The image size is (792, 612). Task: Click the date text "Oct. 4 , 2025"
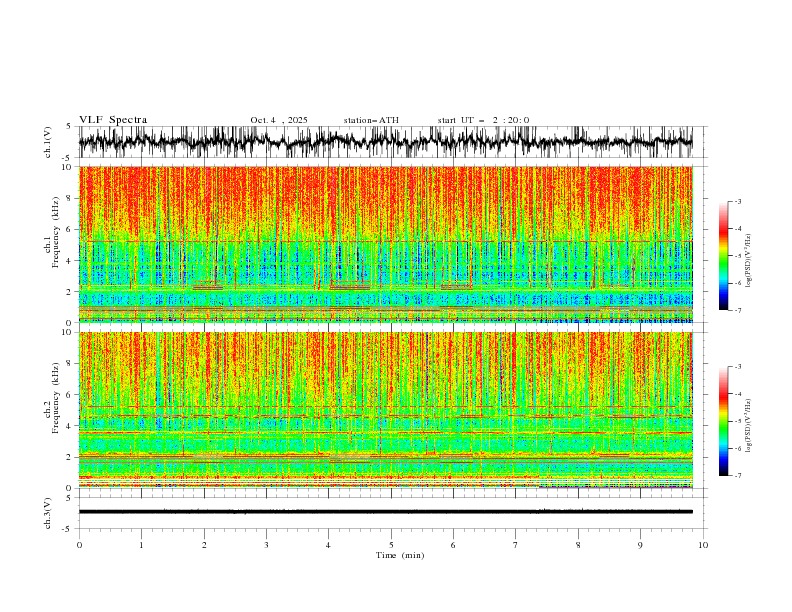[x=279, y=120]
